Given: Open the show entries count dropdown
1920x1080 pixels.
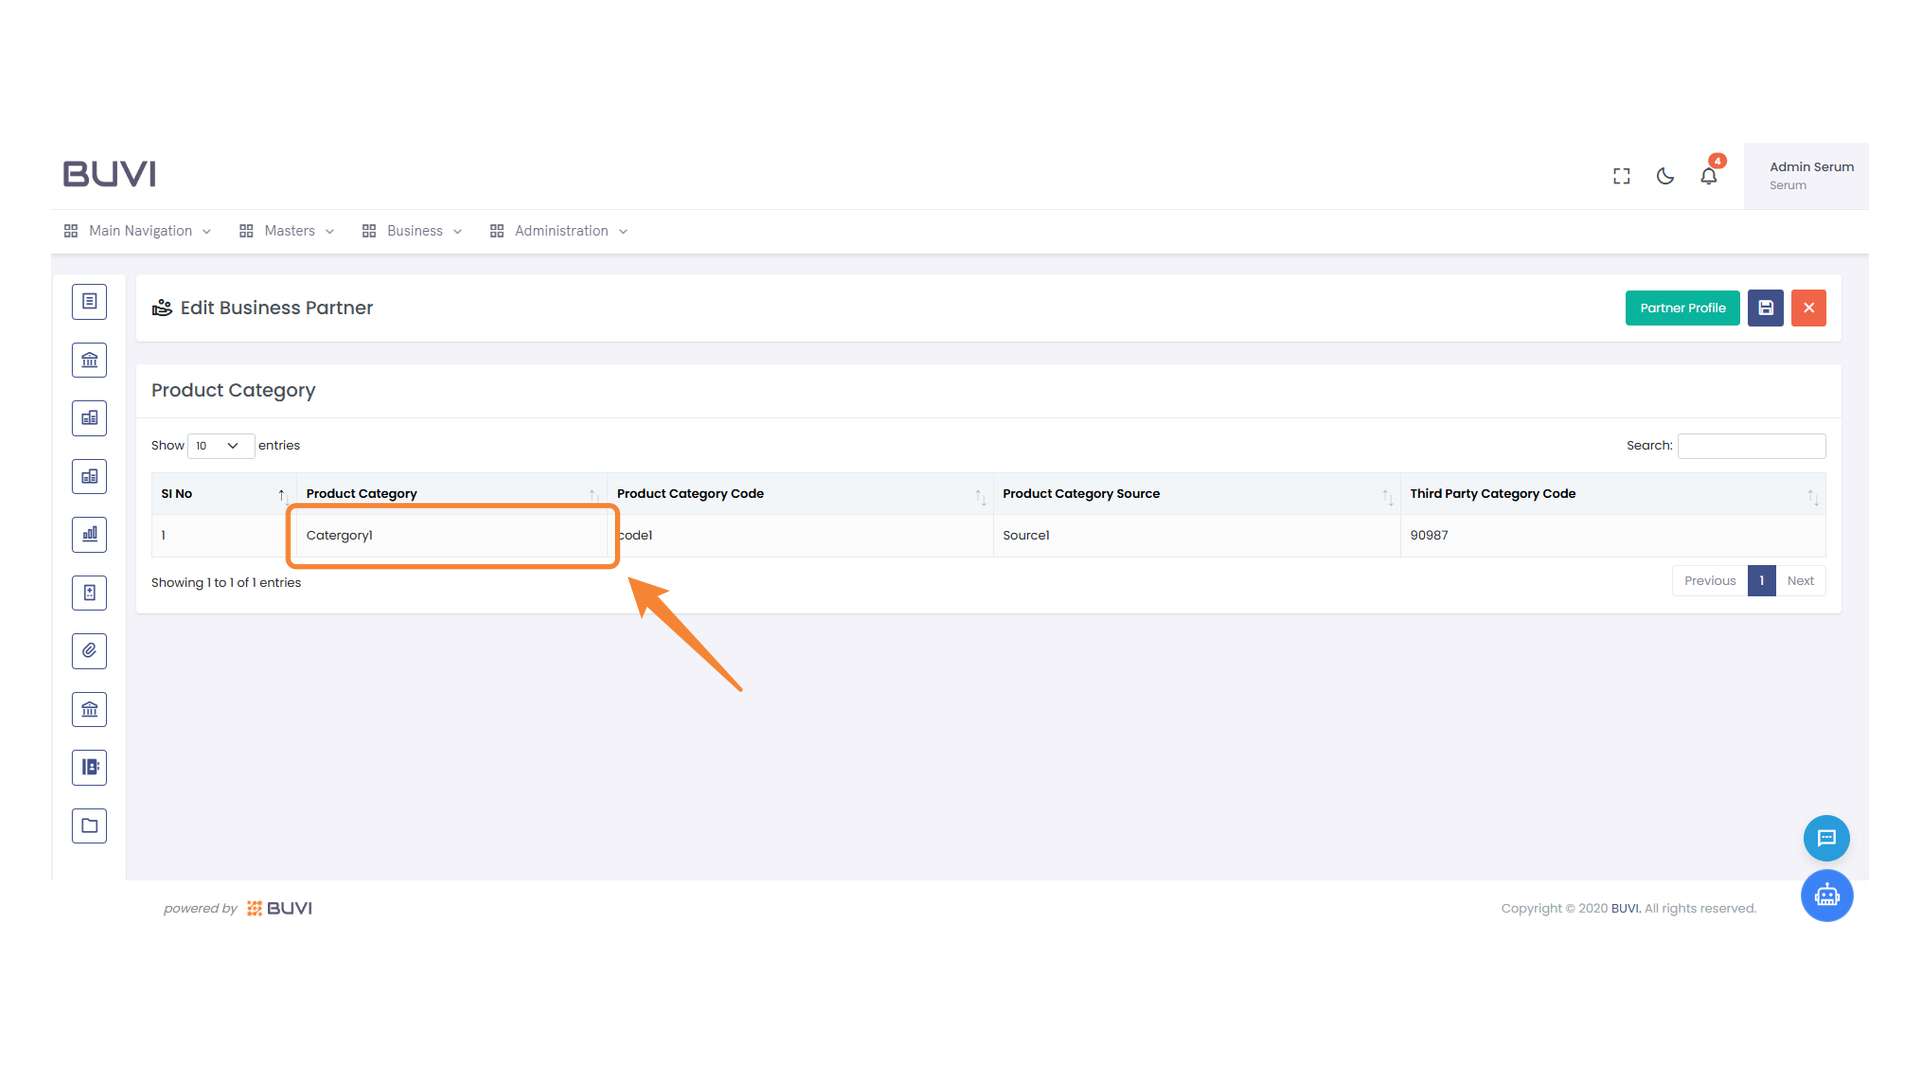Looking at the screenshot, I should point(220,446).
